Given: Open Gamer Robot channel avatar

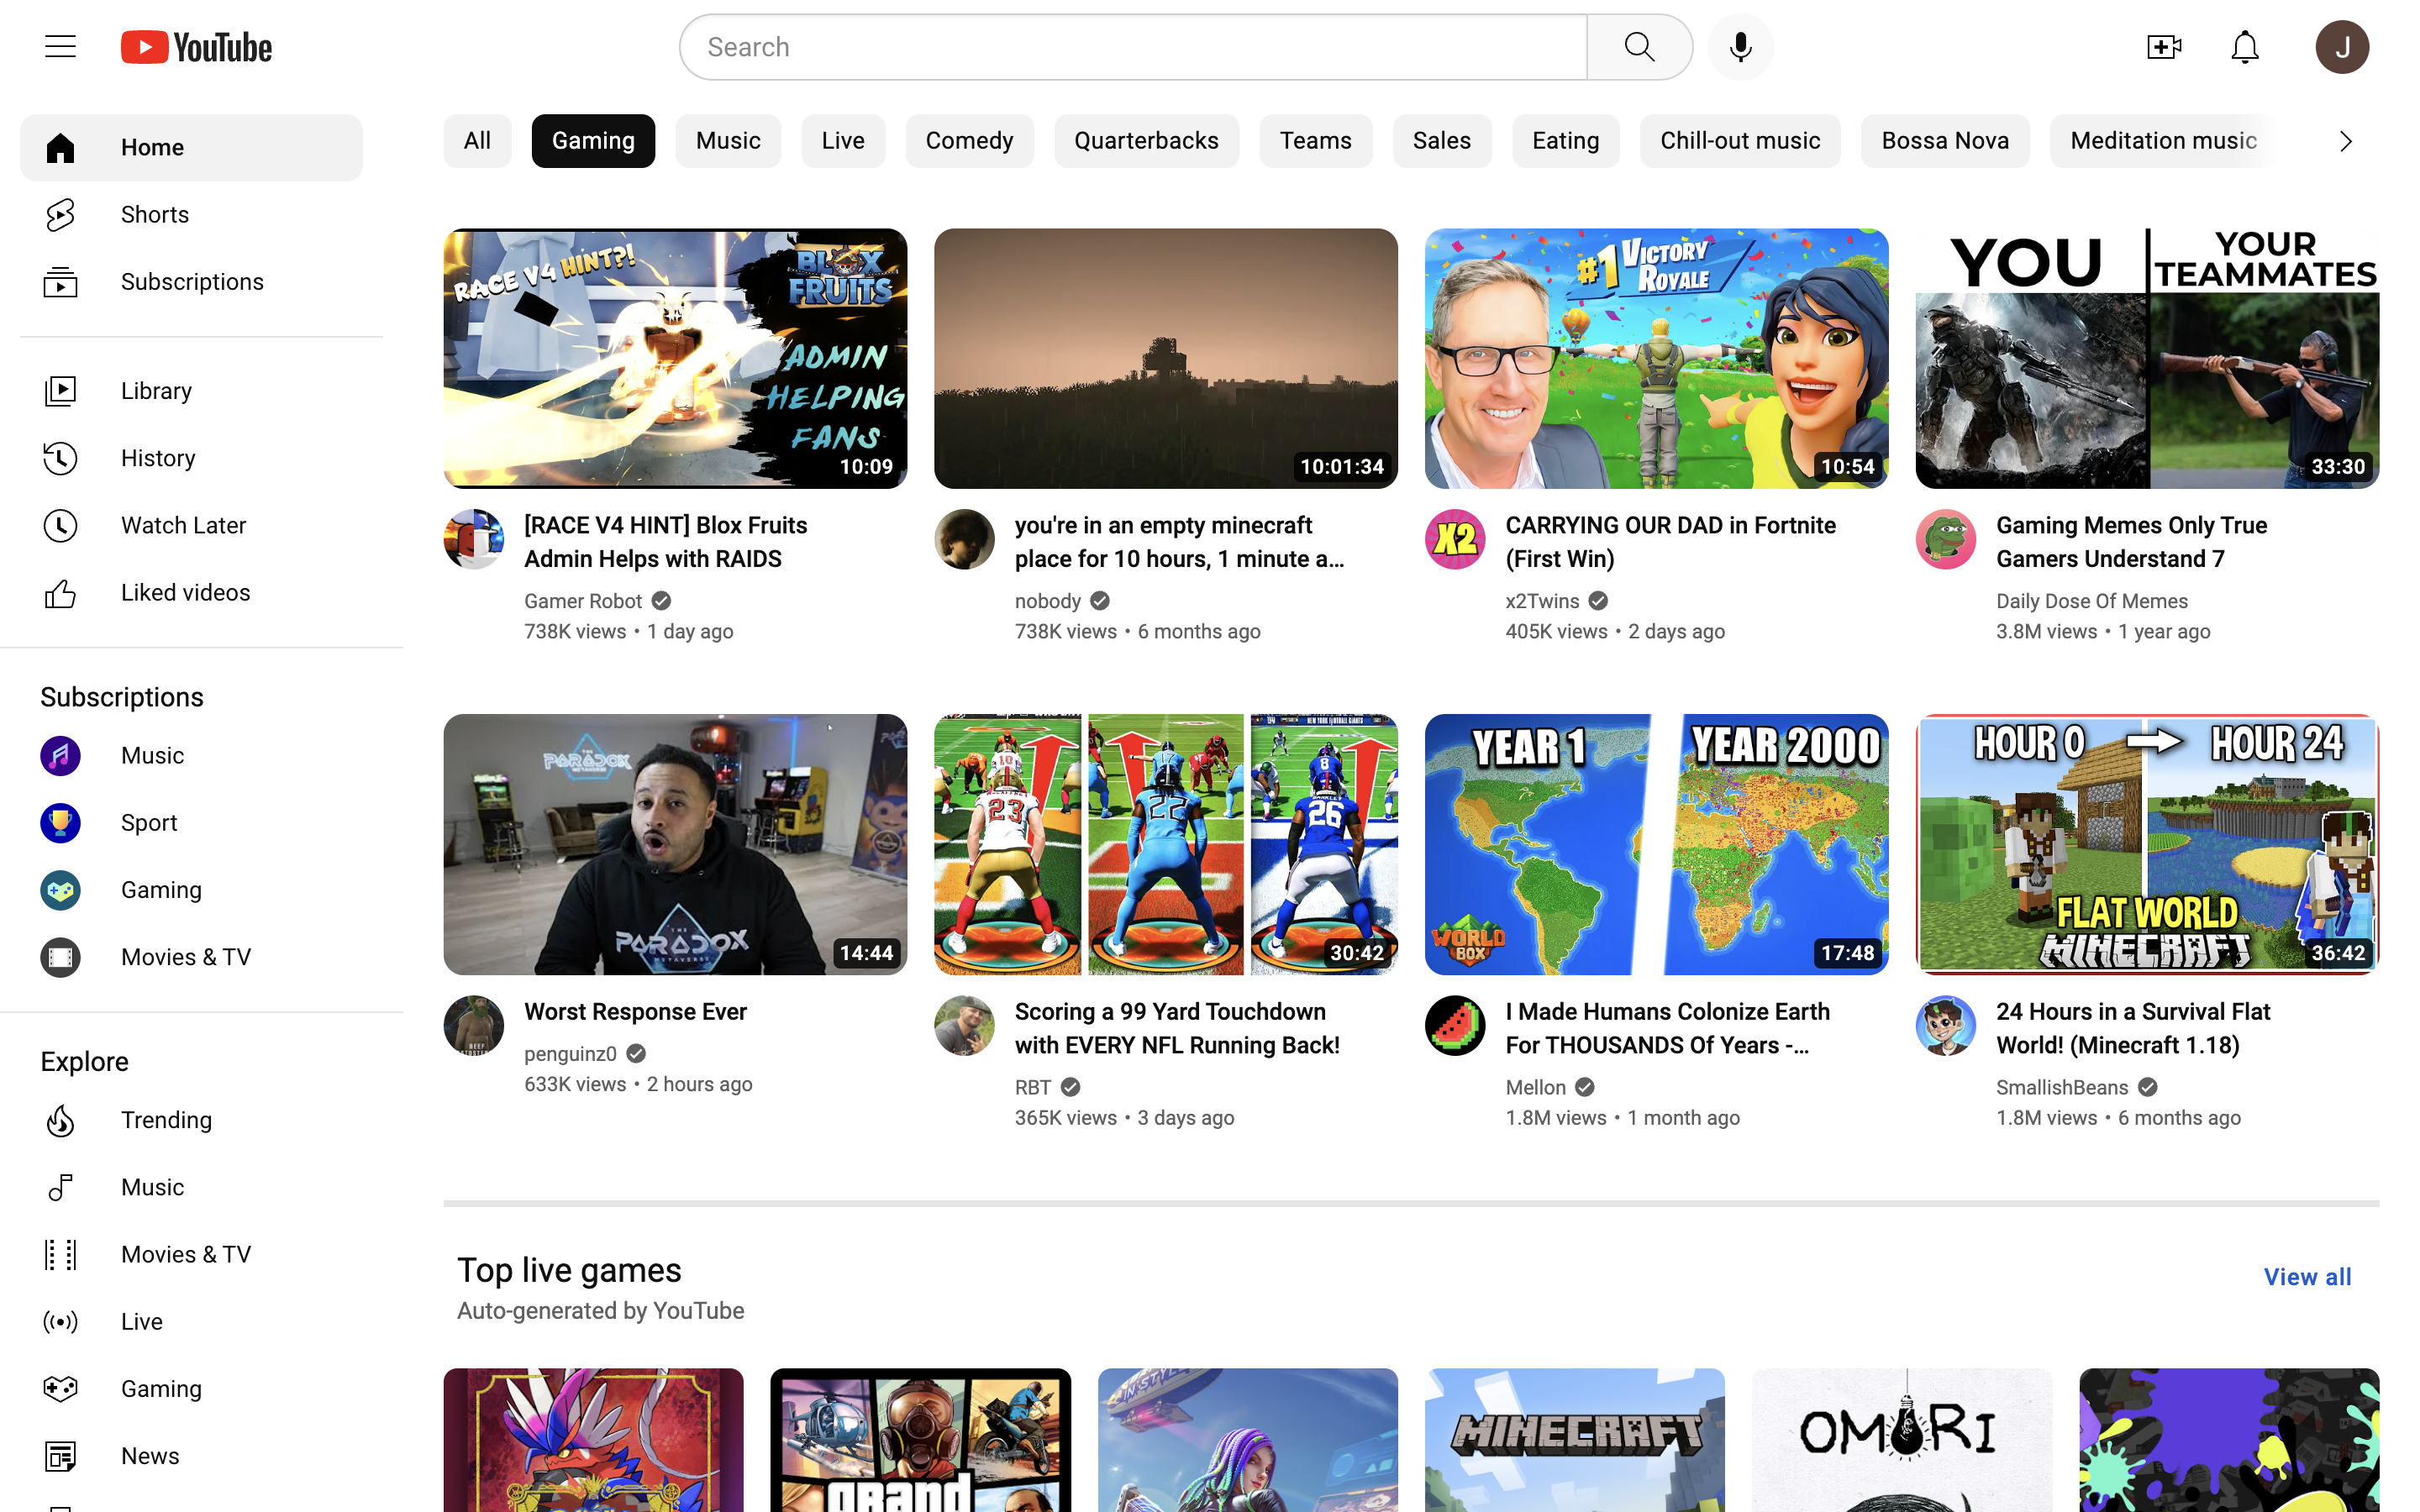Looking at the screenshot, I should pos(474,539).
